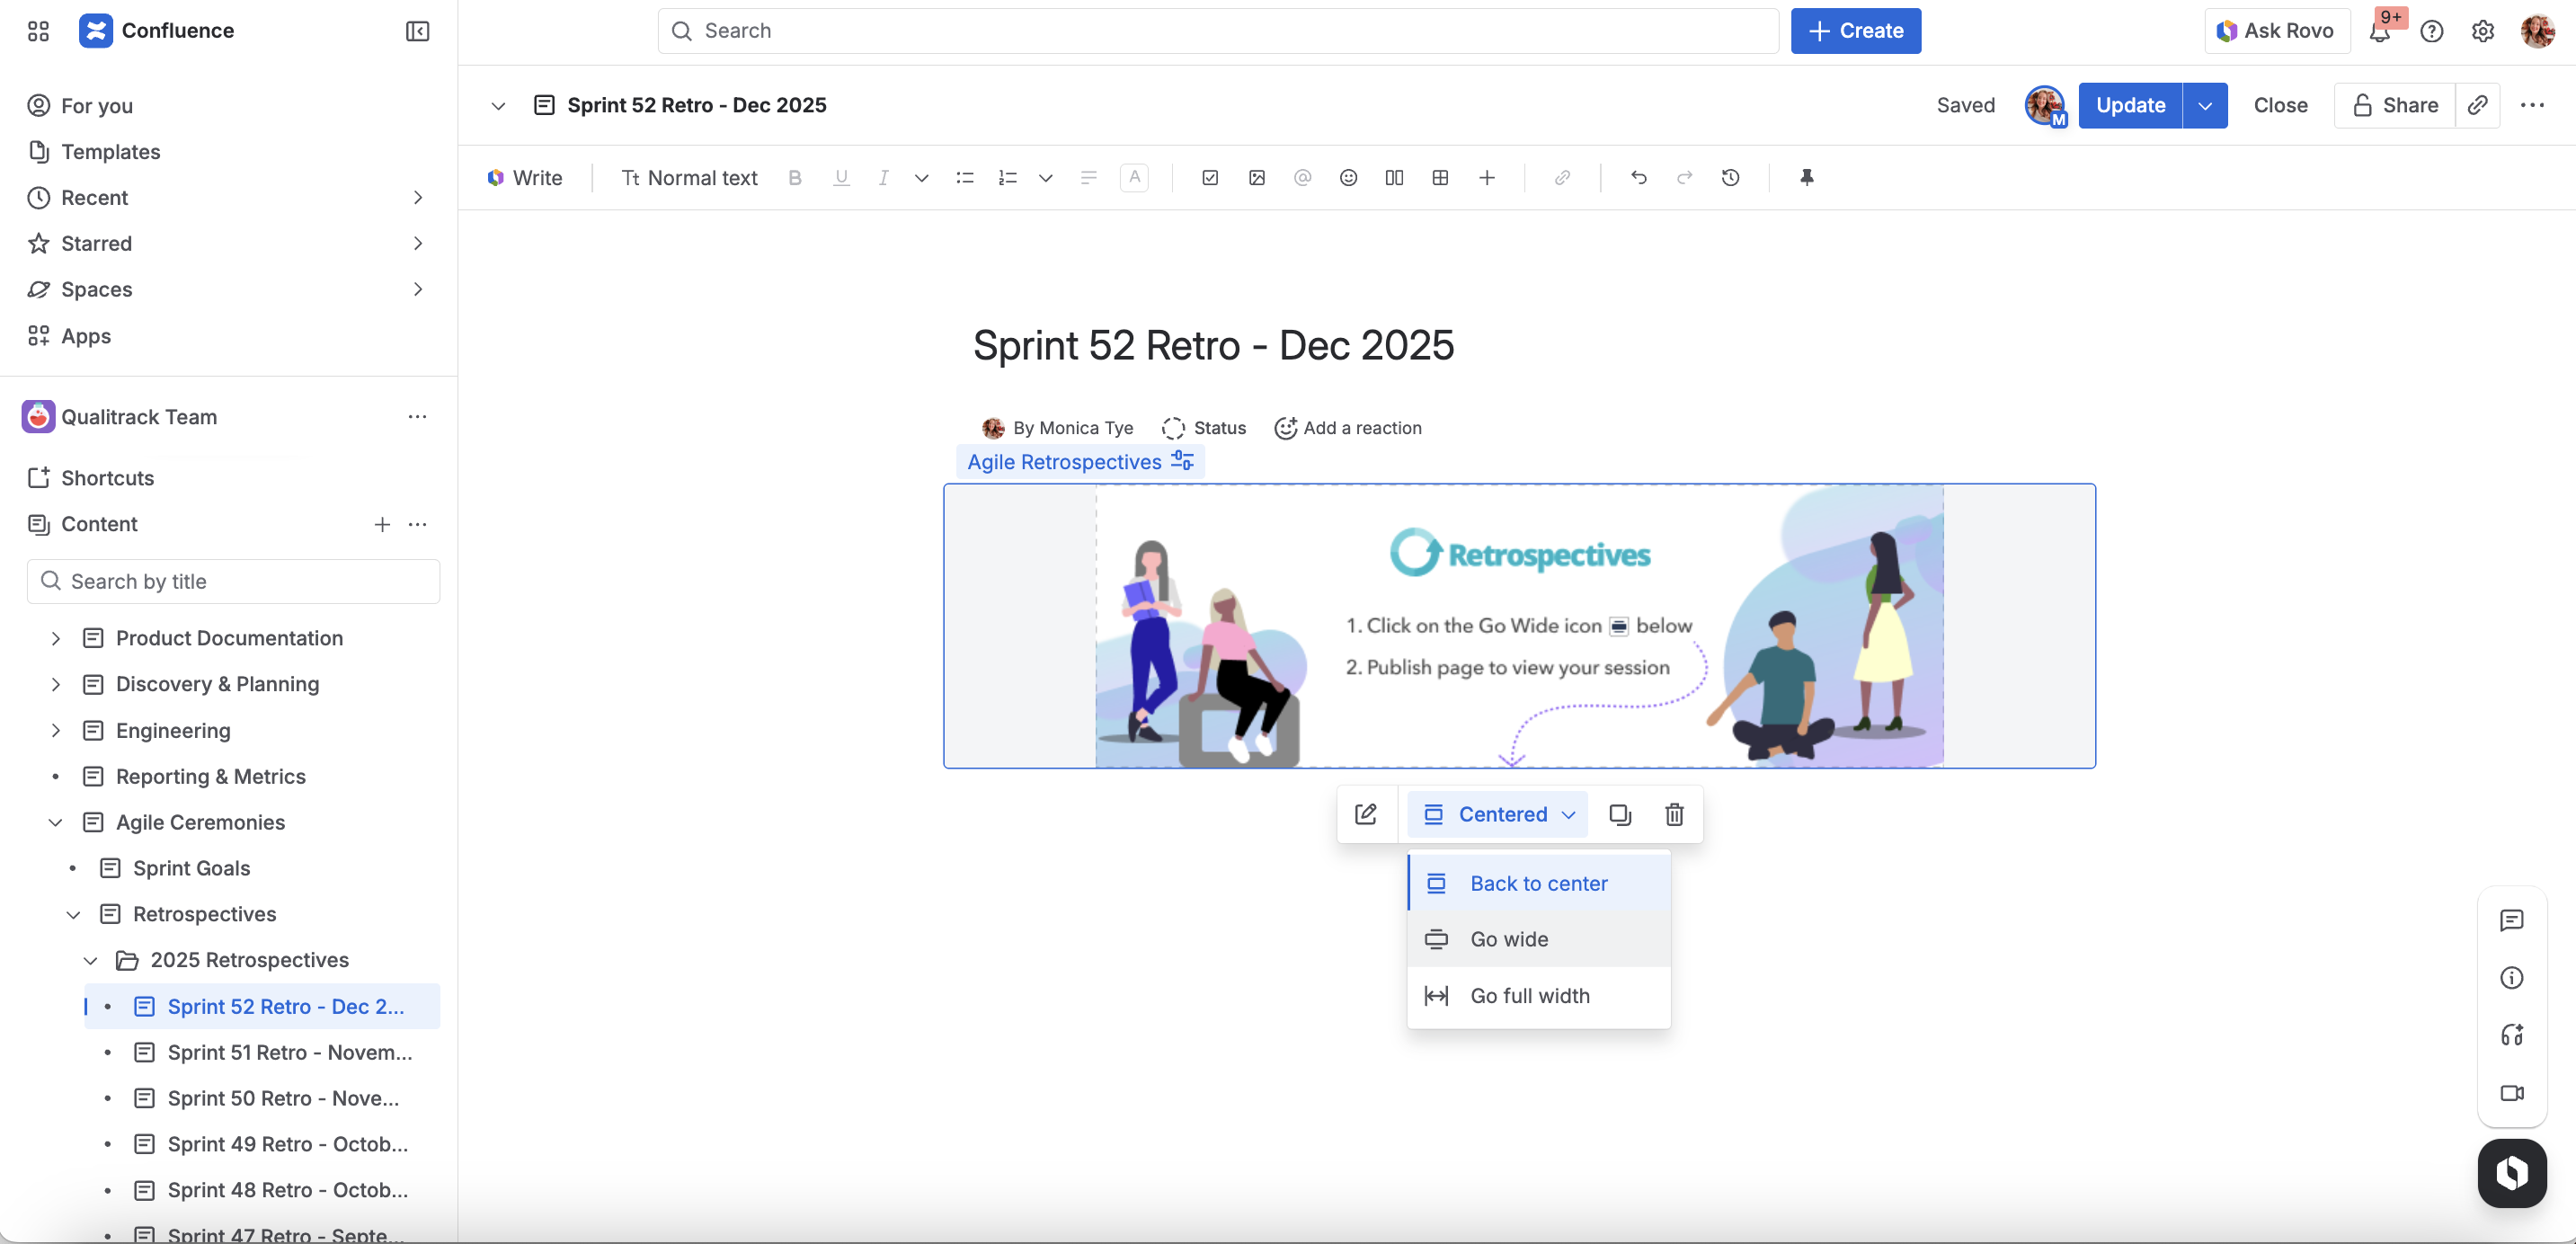Insert an emoji from the toolbar
The height and width of the screenshot is (1244, 2576).
(1348, 178)
